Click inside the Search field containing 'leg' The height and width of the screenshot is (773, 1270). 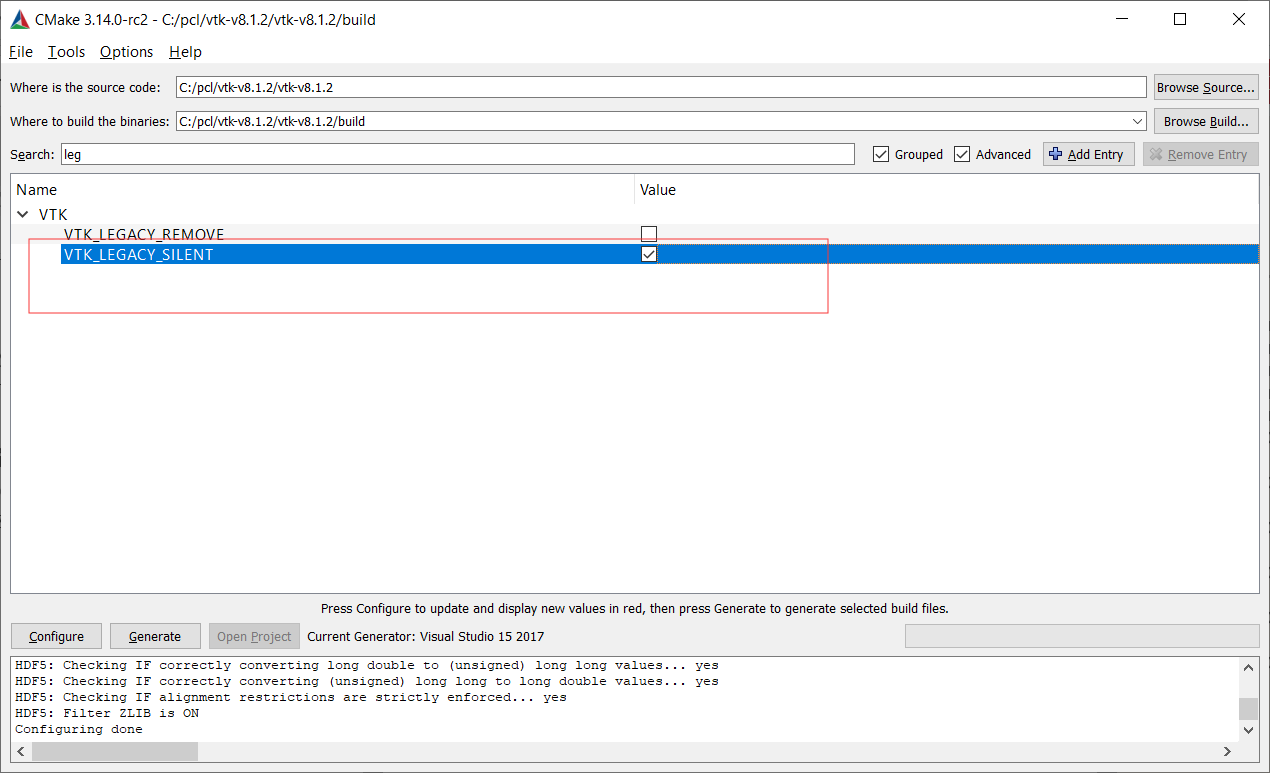pyautogui.click(x=450, y=153)
